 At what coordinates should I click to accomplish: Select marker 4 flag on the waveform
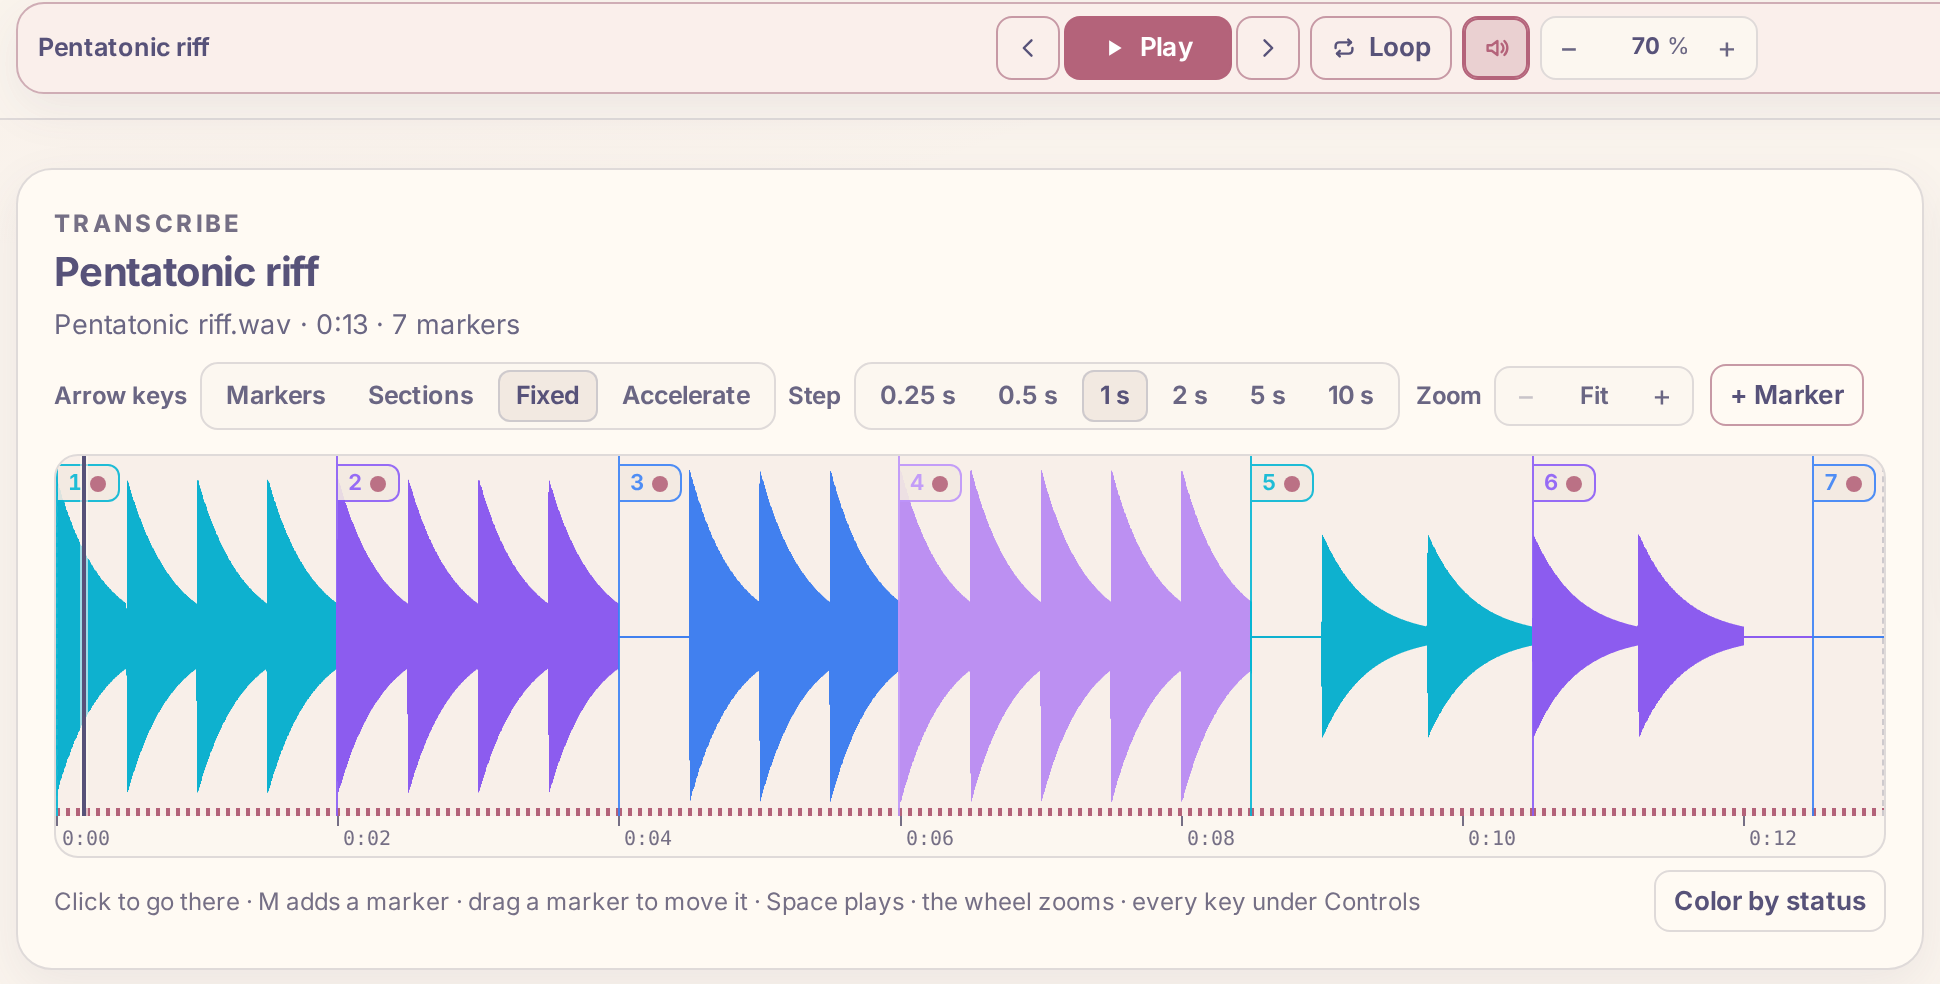[x=930, y=483]
